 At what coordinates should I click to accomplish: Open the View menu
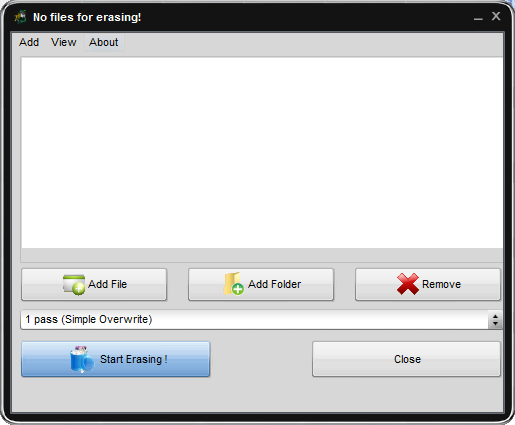pos(63,42)
